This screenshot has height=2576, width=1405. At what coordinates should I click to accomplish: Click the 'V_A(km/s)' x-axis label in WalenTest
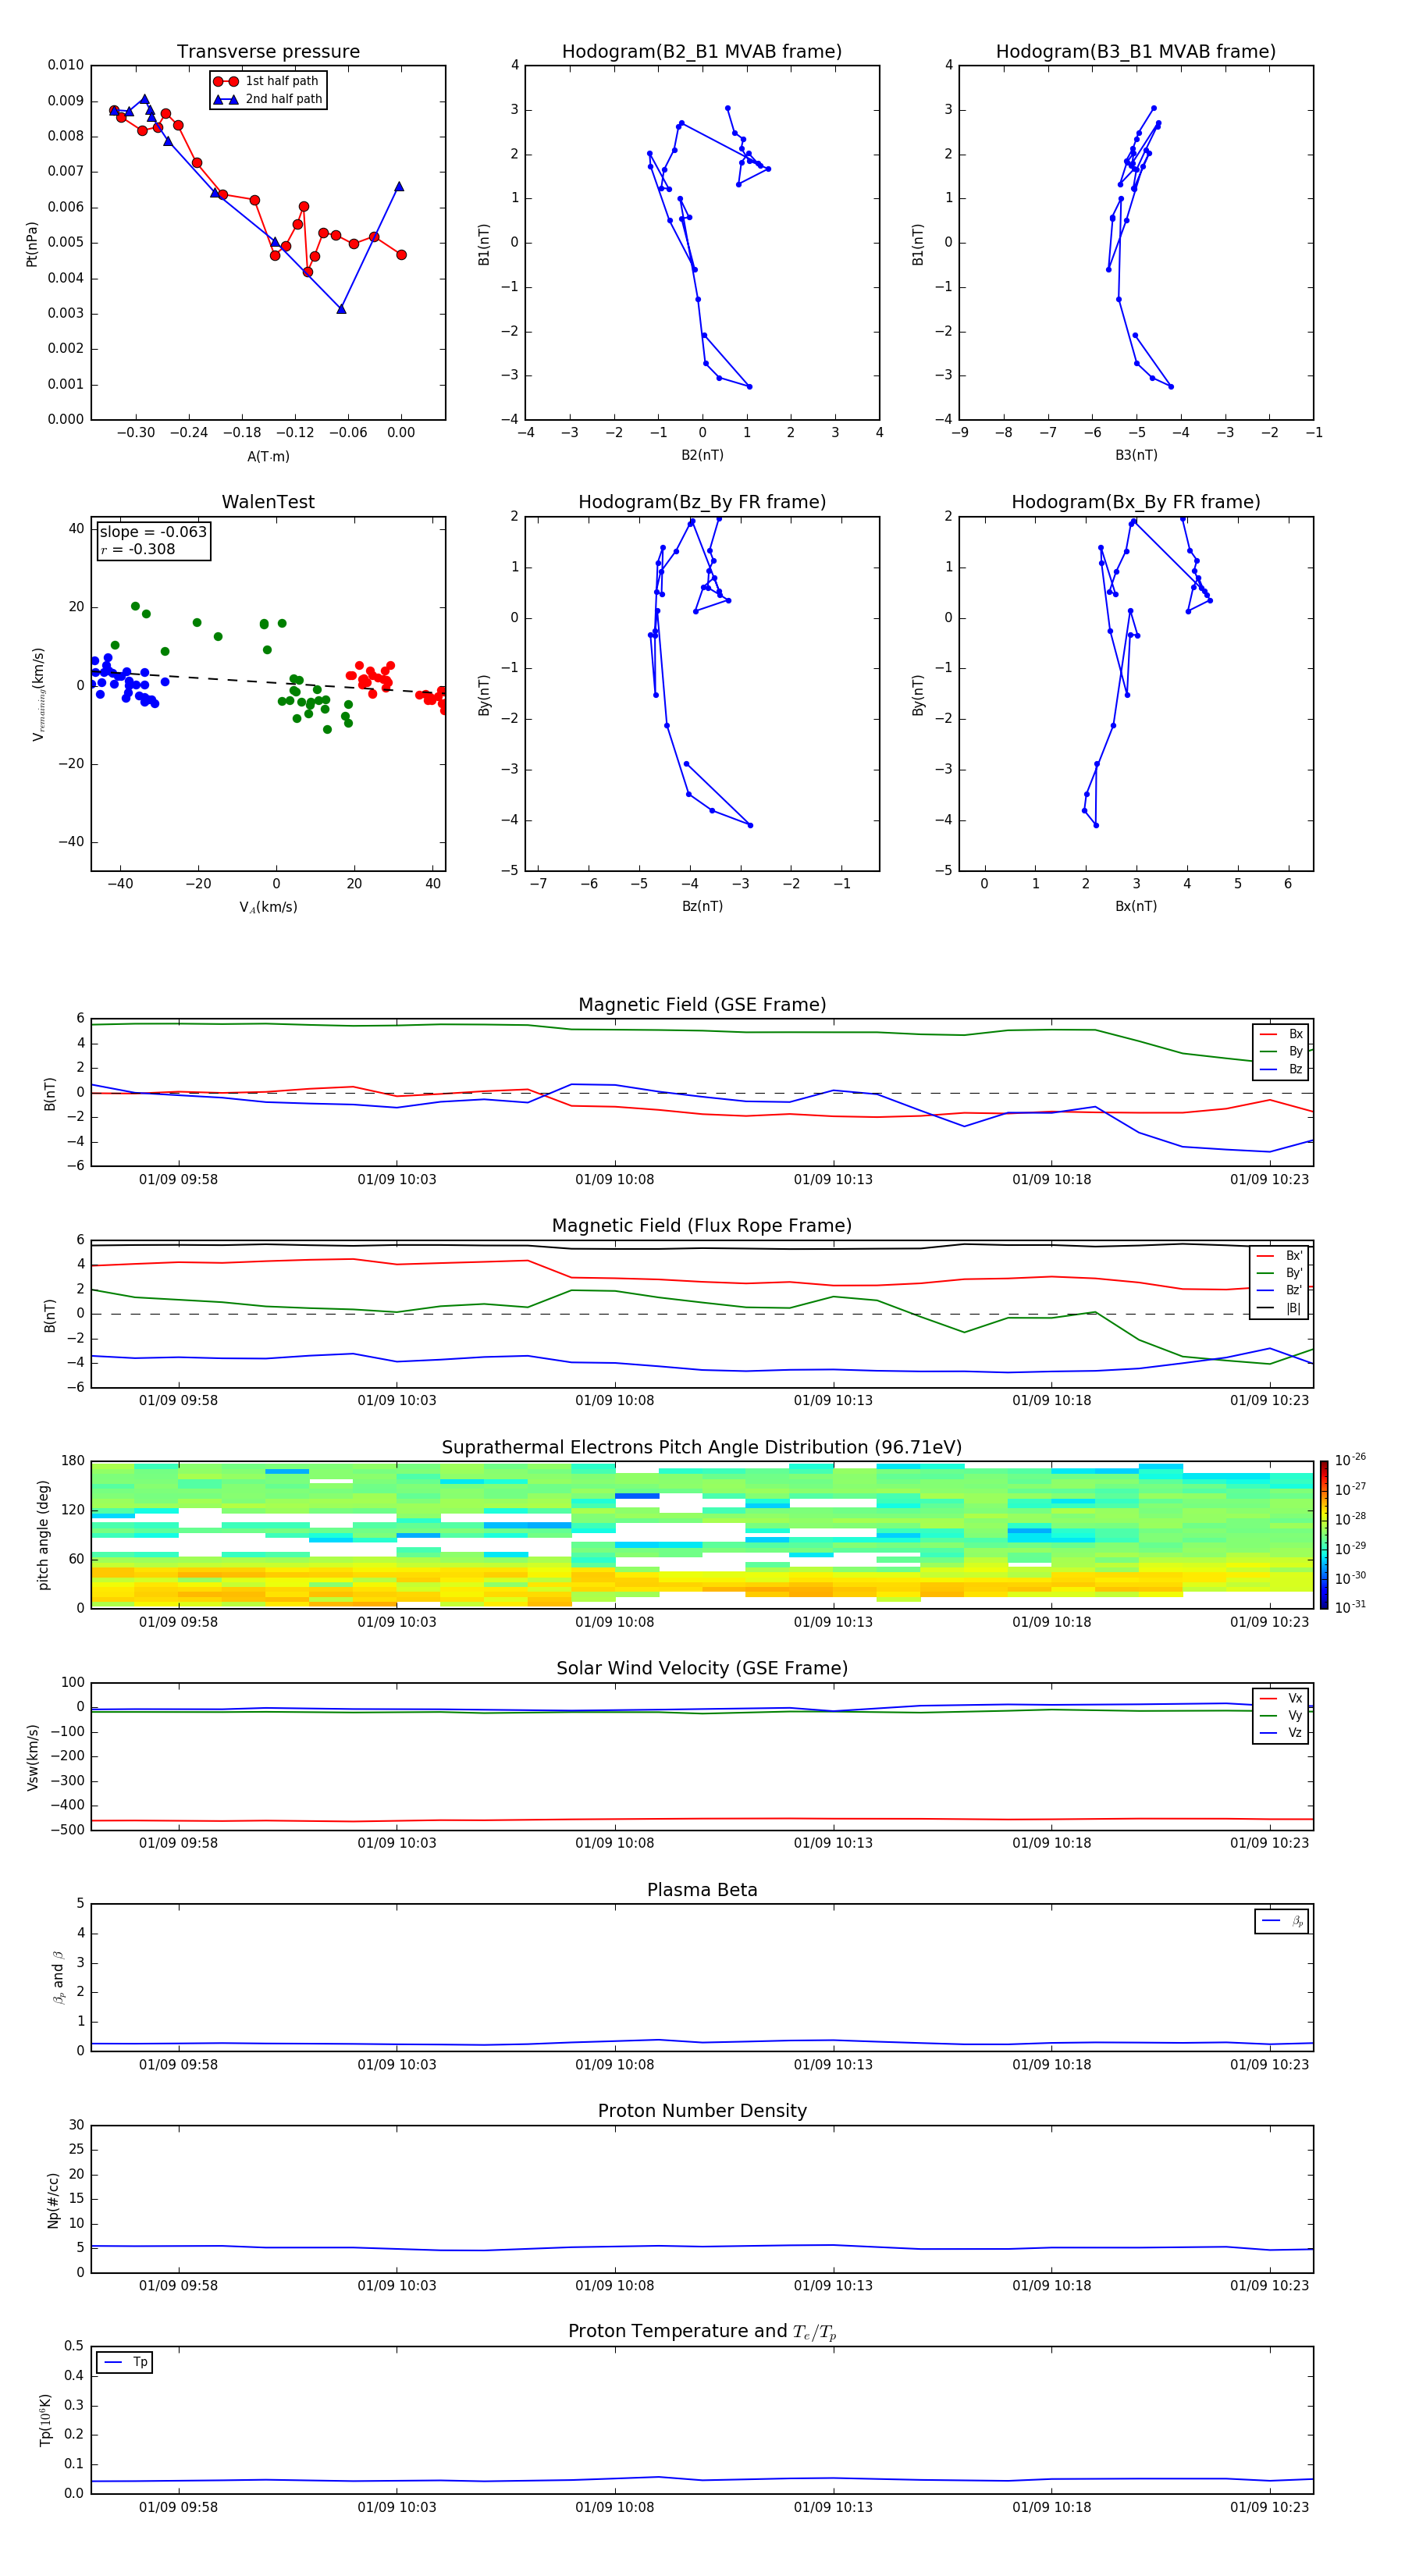[x=268, y=907]
